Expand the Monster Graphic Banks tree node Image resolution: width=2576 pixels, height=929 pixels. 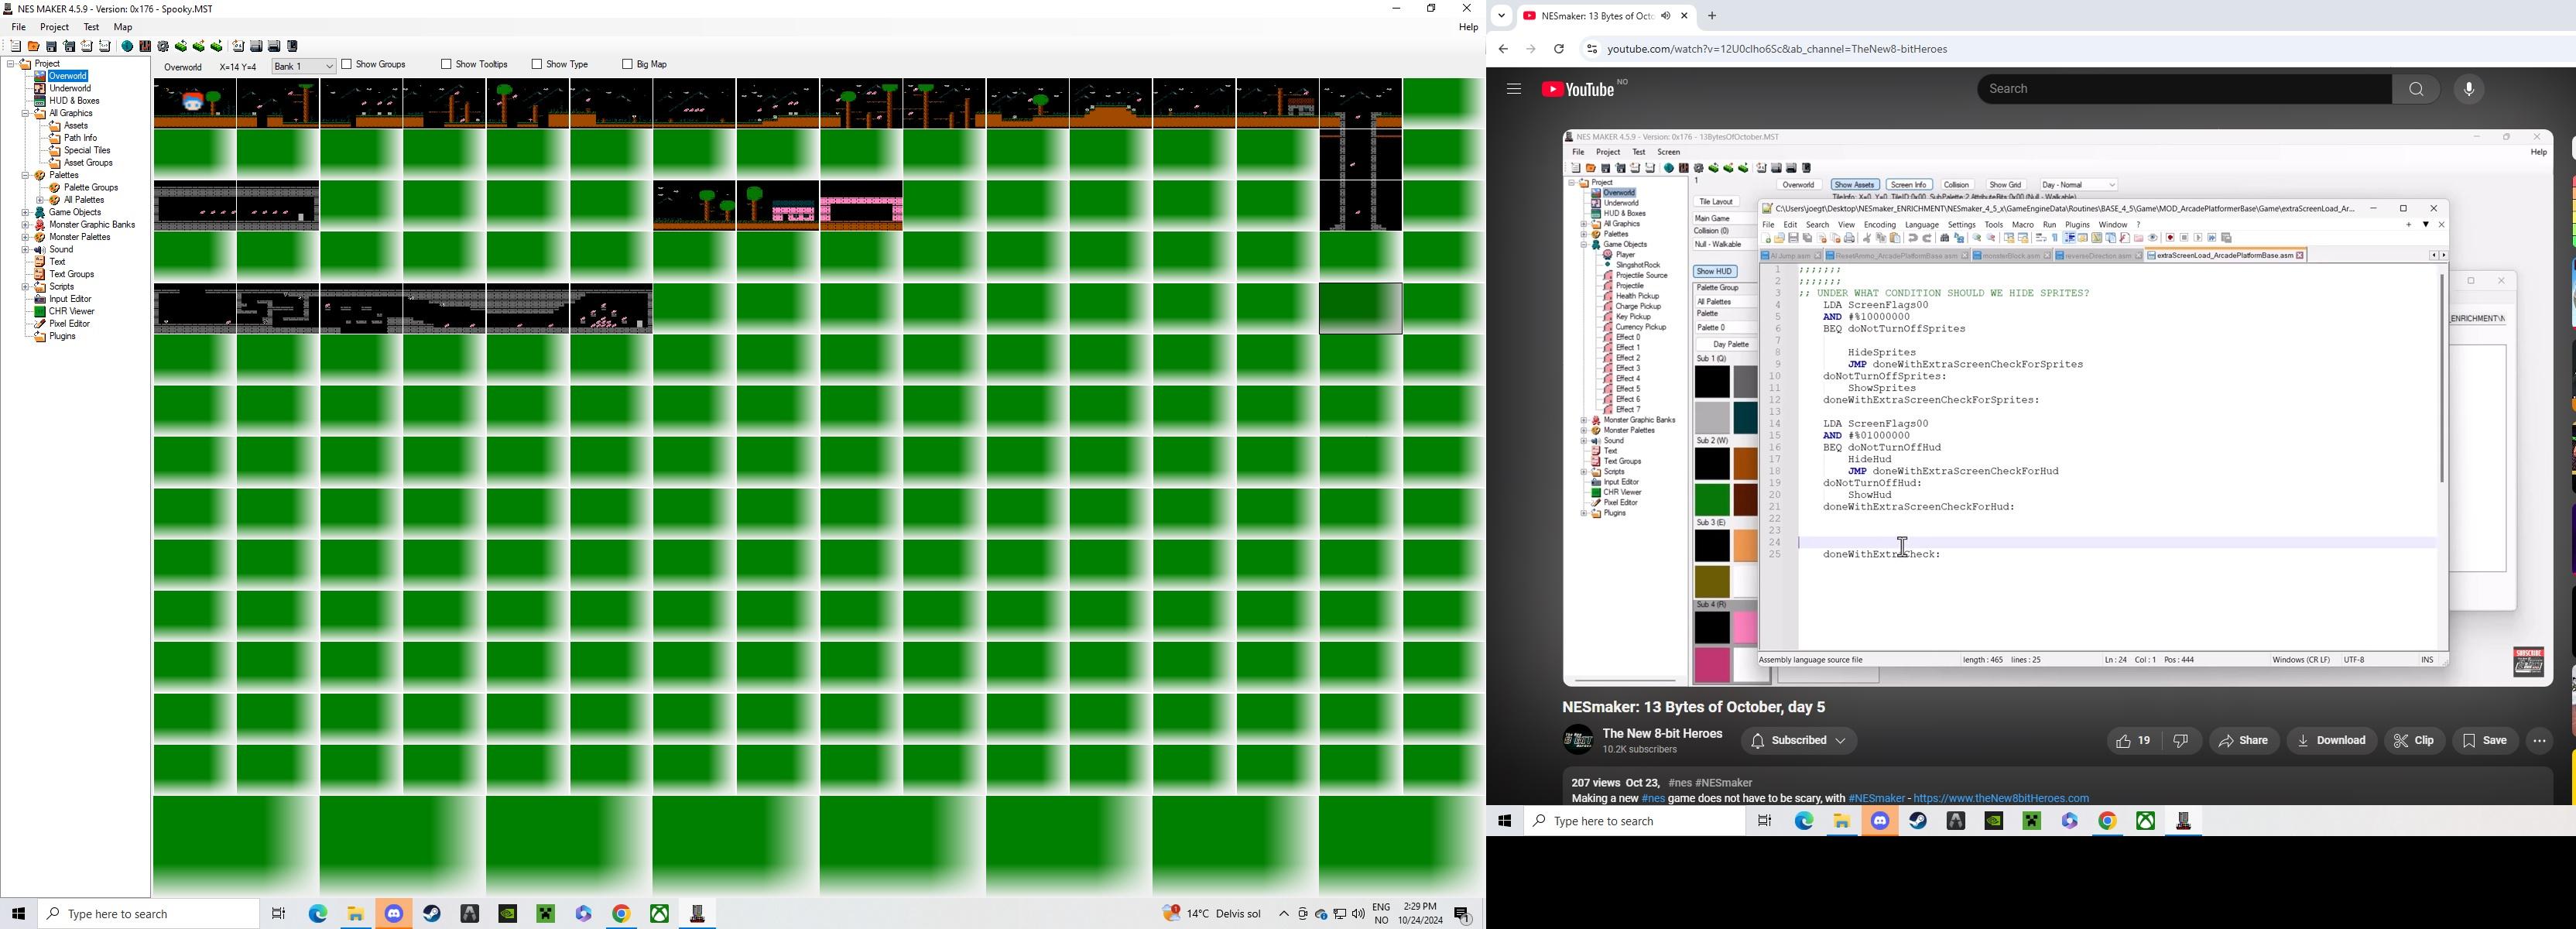(25, 225)
